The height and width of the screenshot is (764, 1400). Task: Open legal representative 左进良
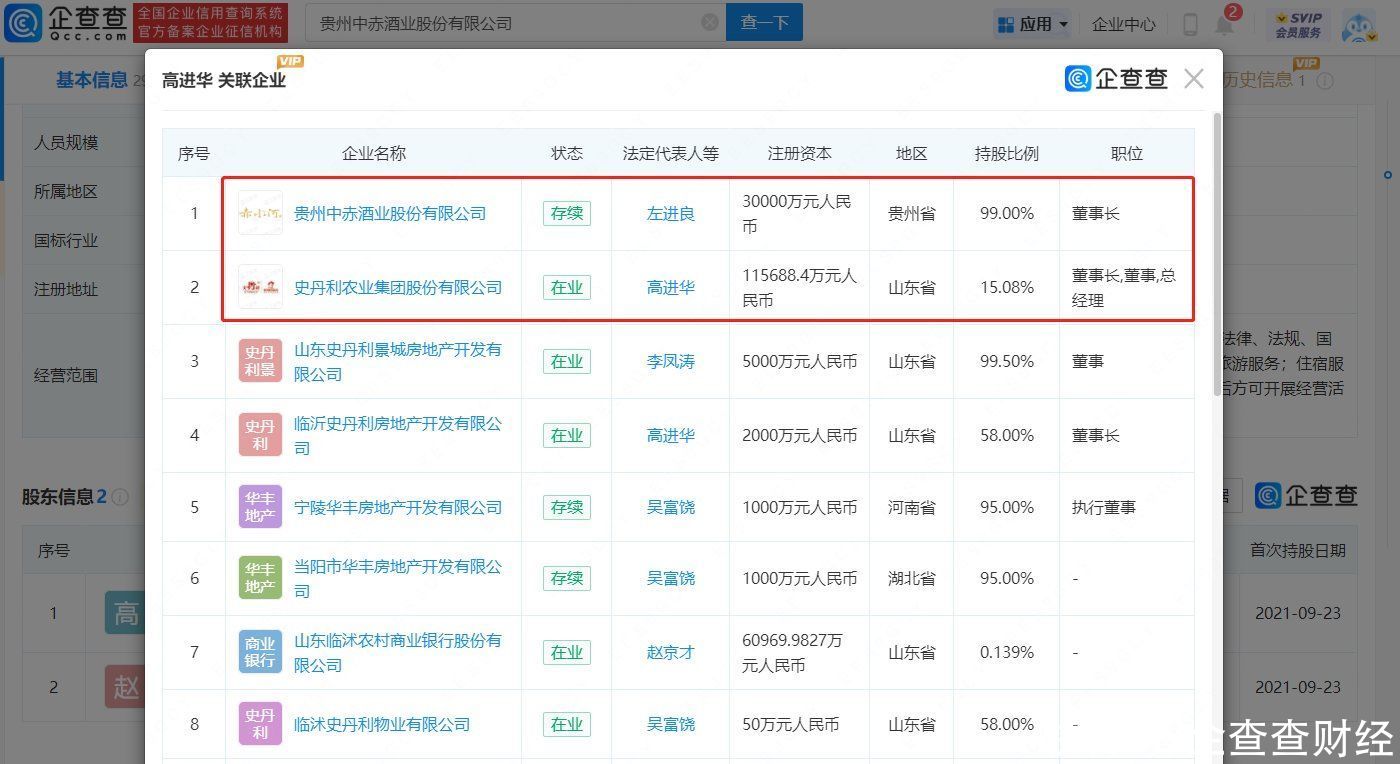tap(671, 213)
